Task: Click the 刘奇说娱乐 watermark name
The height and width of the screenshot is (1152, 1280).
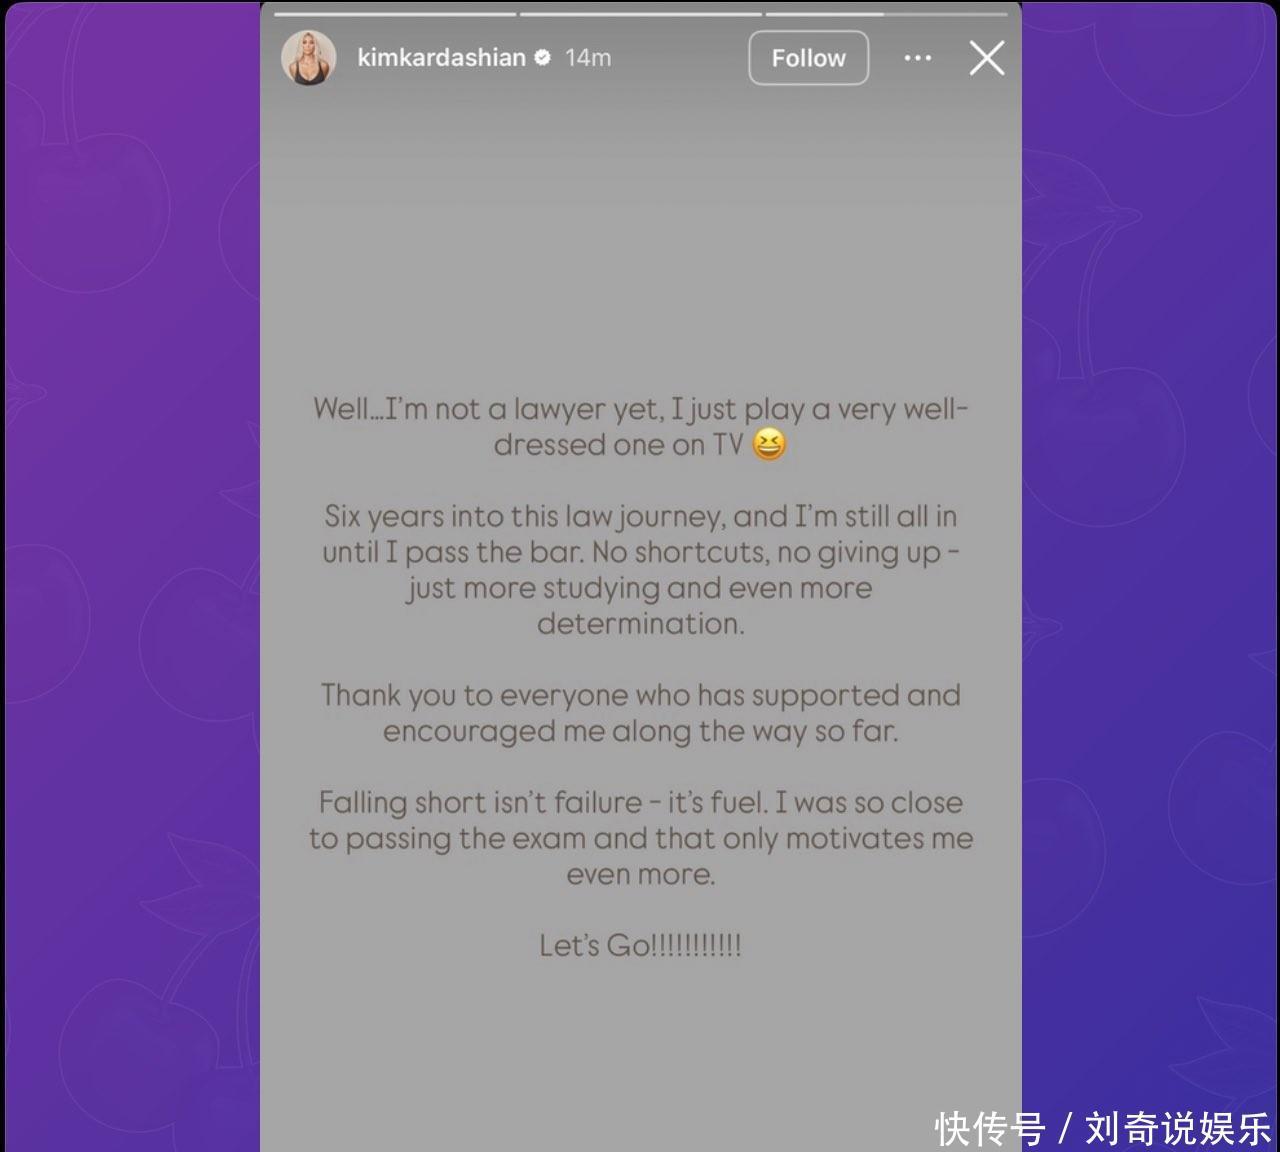Action: tap(1178, 1129)
